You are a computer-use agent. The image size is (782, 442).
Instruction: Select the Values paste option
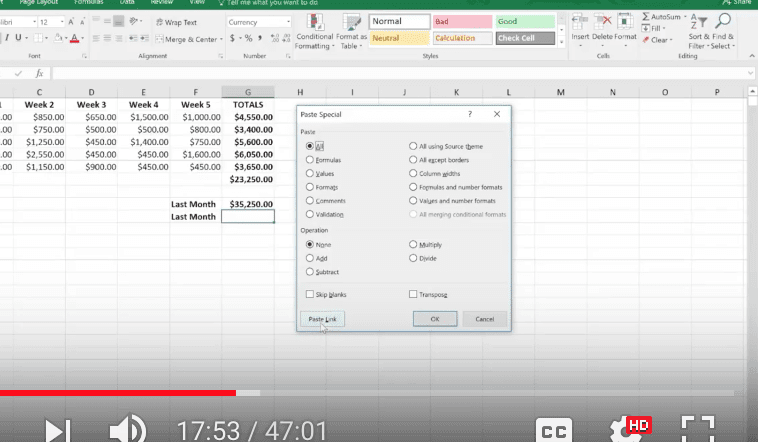point(310,173)
